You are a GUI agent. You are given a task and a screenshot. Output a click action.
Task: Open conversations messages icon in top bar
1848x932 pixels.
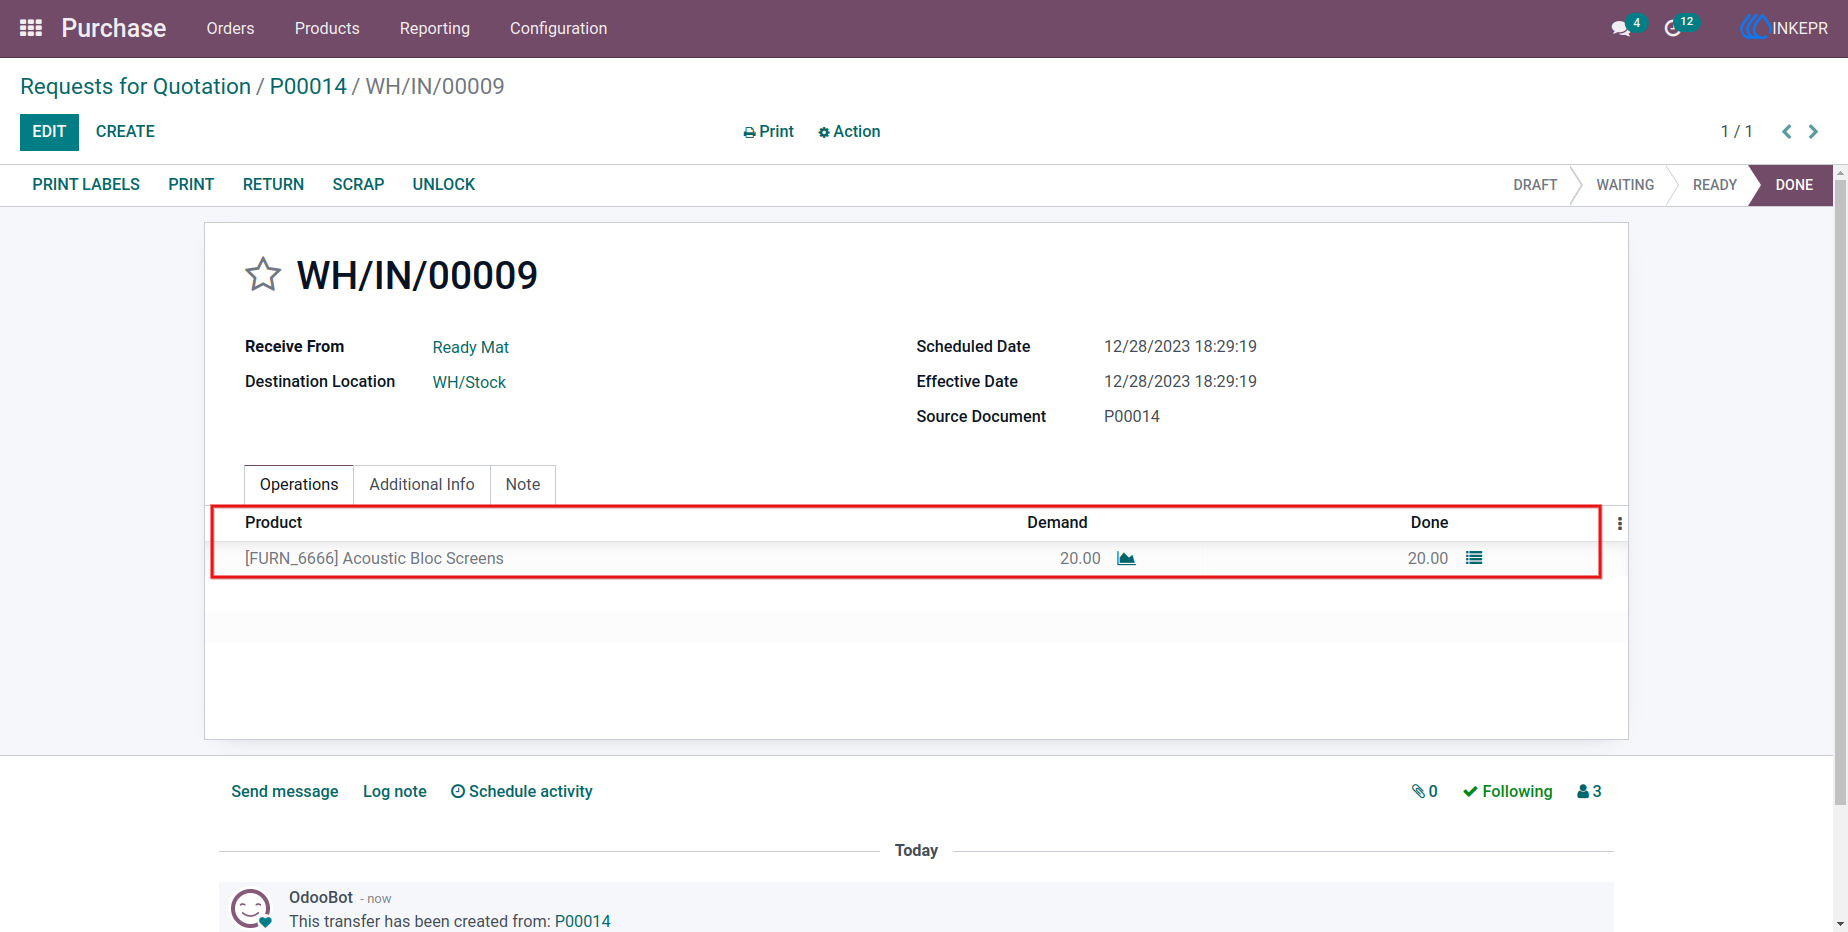1621,28
